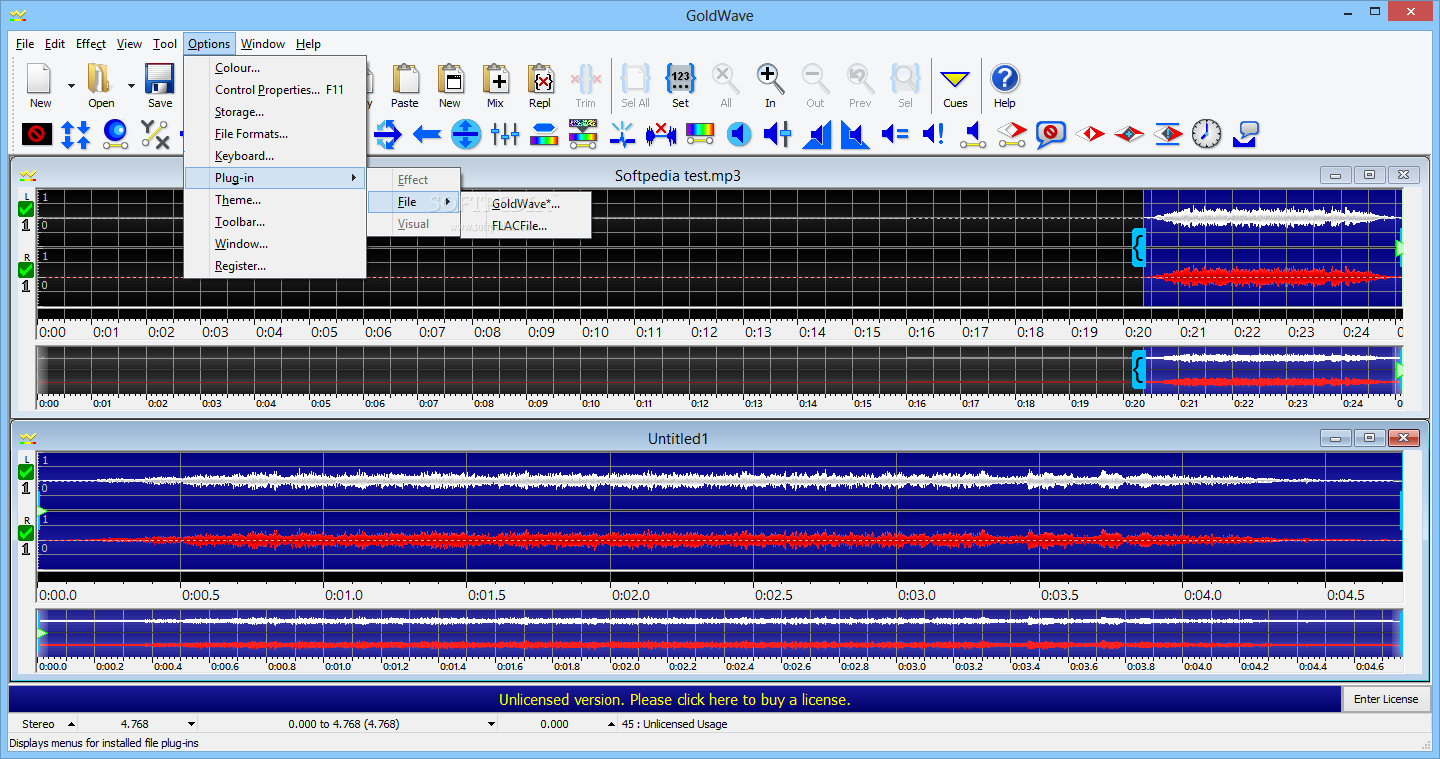The height and width of the screenshot is (759, 1440).
Task: Click the rising triangle Fade In icon
Action: click(817, 133)
